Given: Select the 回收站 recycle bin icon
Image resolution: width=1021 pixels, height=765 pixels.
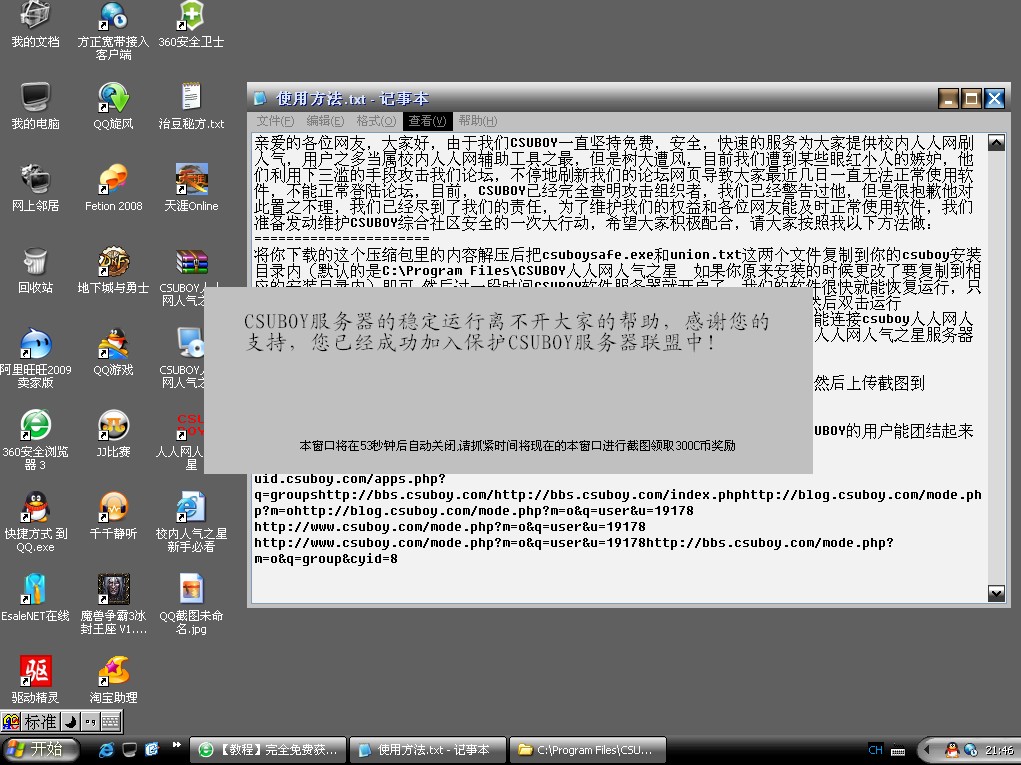Looking at the screenshot, I should click(35, 270).
